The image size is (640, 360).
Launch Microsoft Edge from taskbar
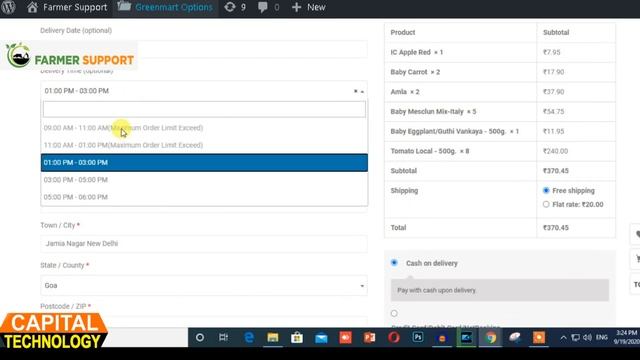click(249, 338)
